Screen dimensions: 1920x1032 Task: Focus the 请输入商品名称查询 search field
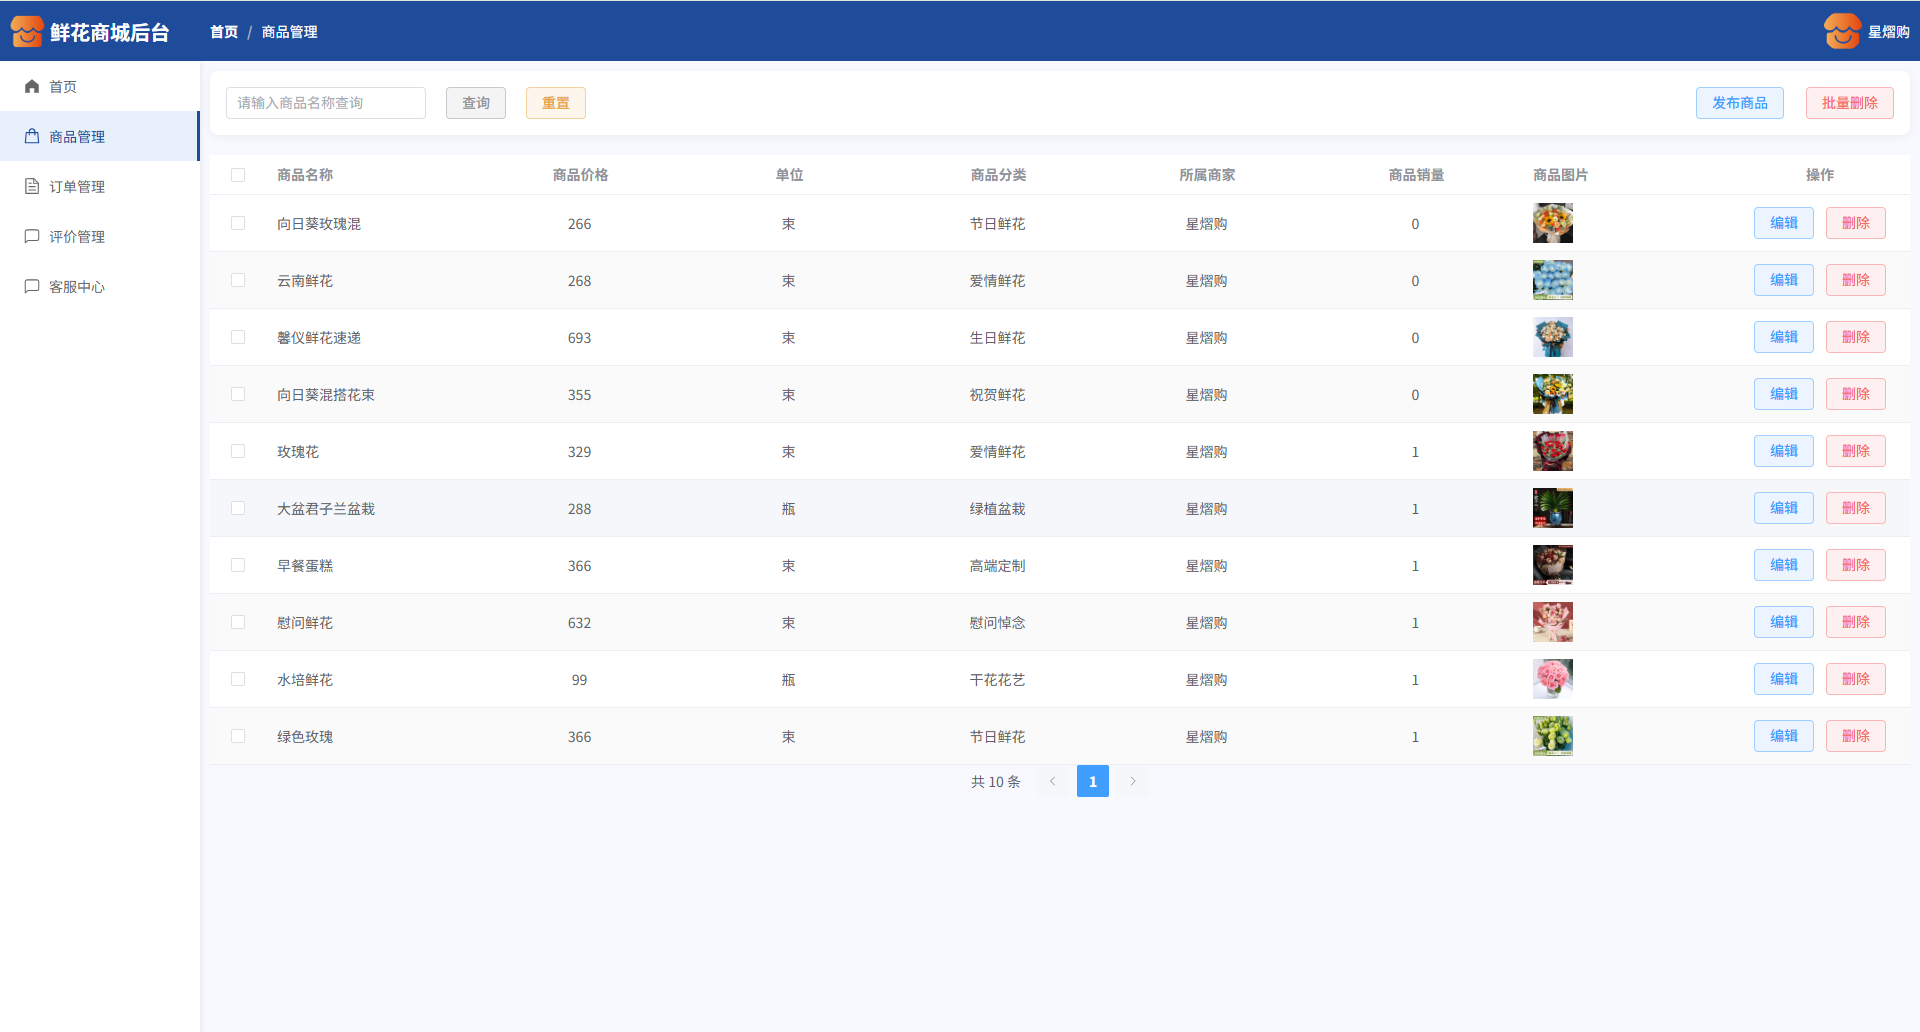pos(326,103)
